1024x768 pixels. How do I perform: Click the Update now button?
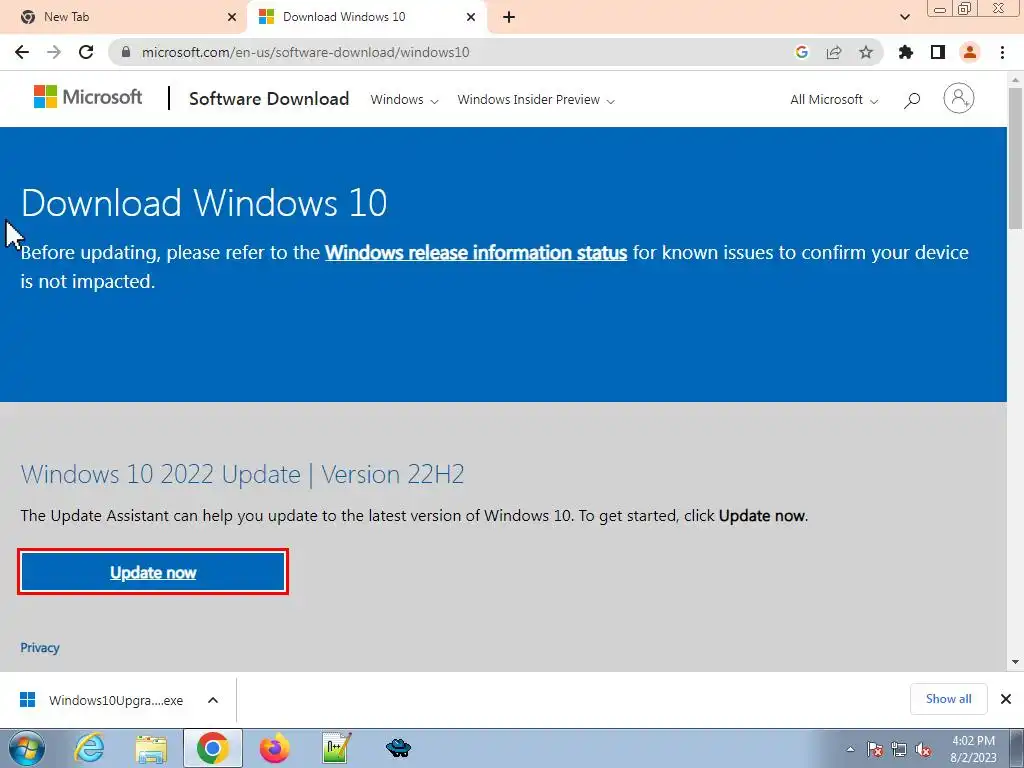pyautogui.click(x=153, y=572)
